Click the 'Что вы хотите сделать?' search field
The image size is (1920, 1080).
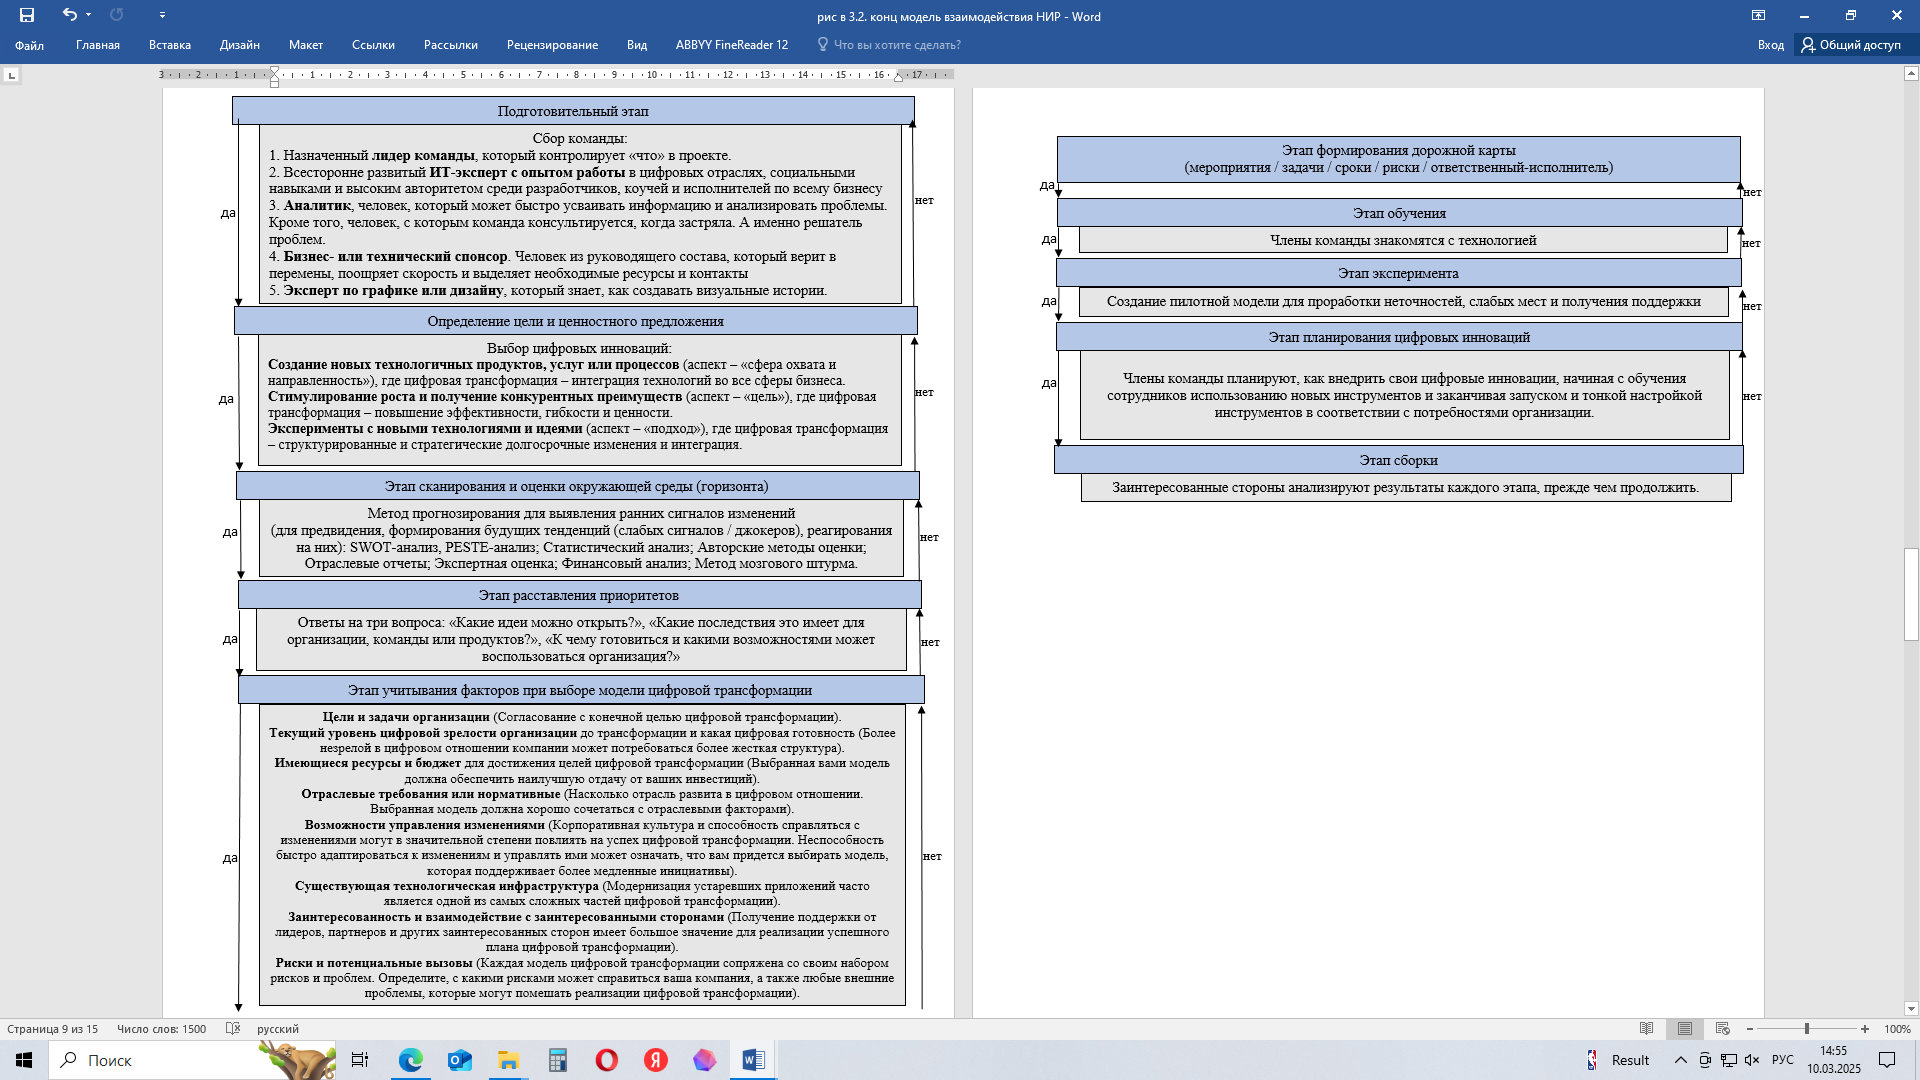(890, 45)
